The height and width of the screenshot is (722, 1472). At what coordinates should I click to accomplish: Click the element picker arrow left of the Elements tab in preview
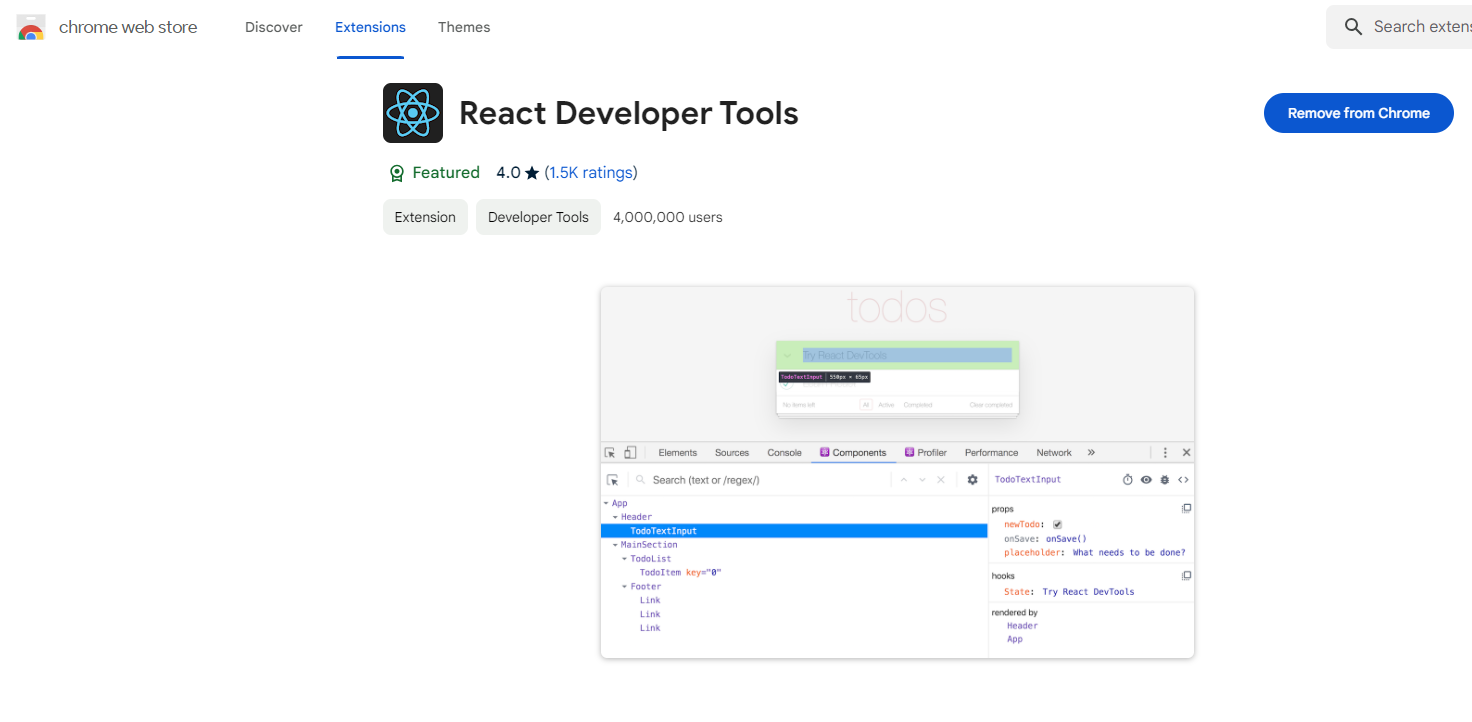(610, 453)
